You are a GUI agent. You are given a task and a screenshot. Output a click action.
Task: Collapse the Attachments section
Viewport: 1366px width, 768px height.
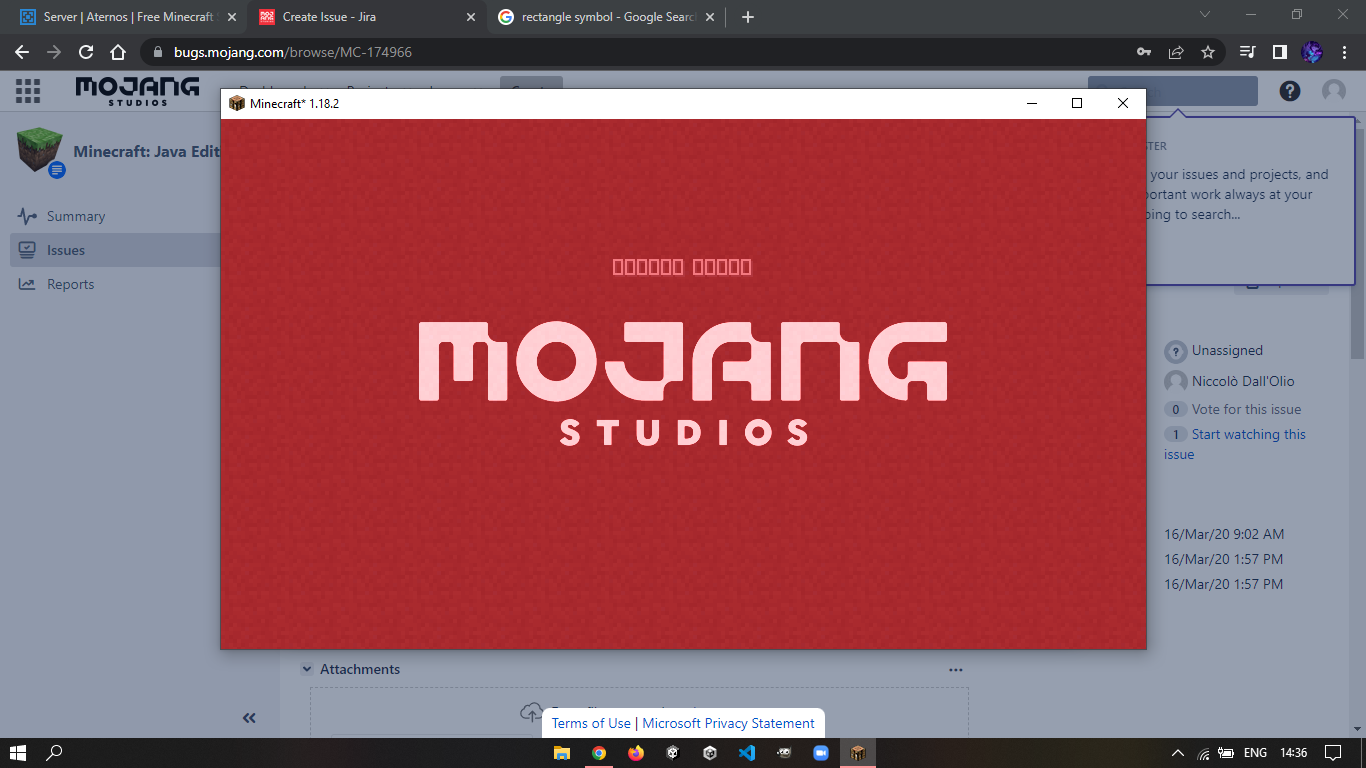pos(307,669)
